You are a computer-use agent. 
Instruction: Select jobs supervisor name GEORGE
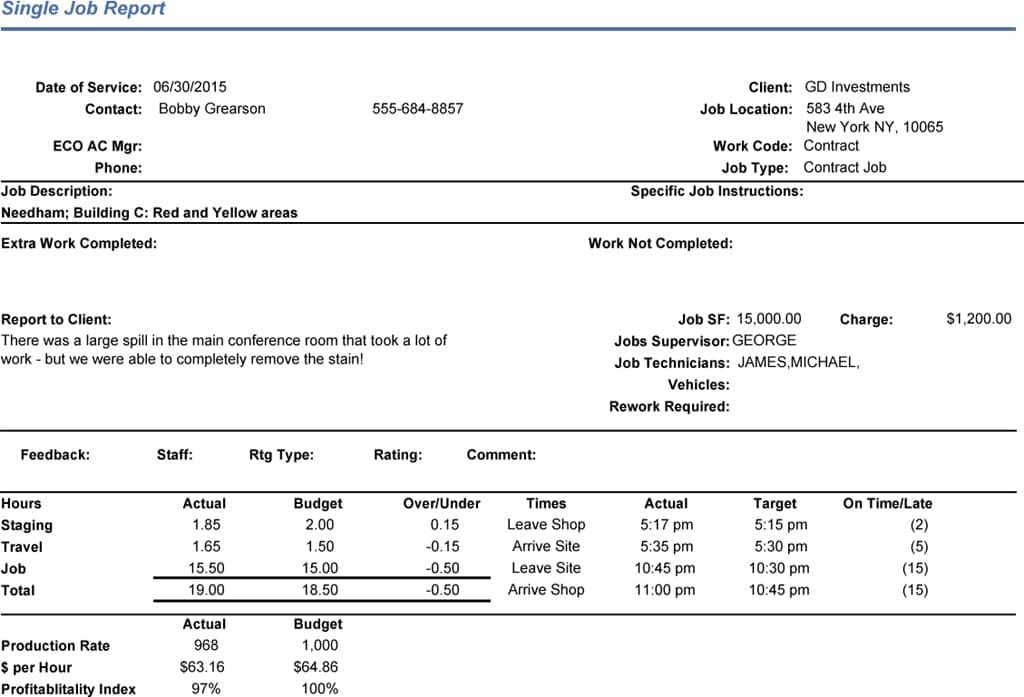pyautogui.click(x=764, y=340)
